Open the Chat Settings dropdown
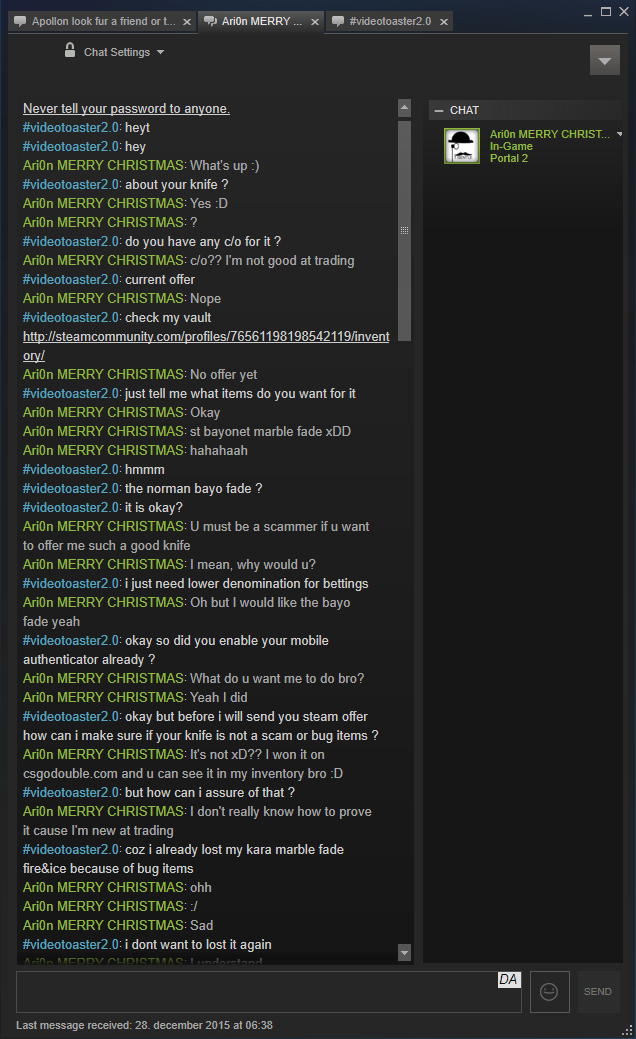The image size is (636, 1039). click(x=124, y=52)
